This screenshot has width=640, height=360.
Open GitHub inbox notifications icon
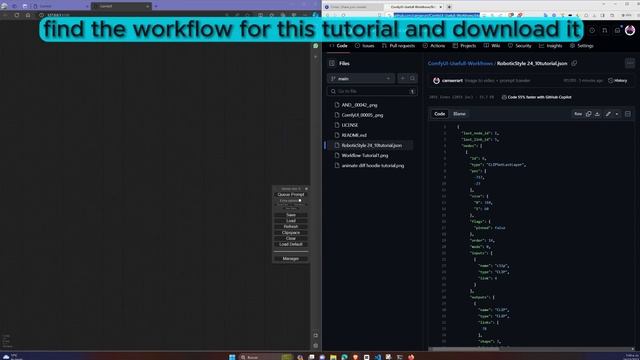coord(617,30)
